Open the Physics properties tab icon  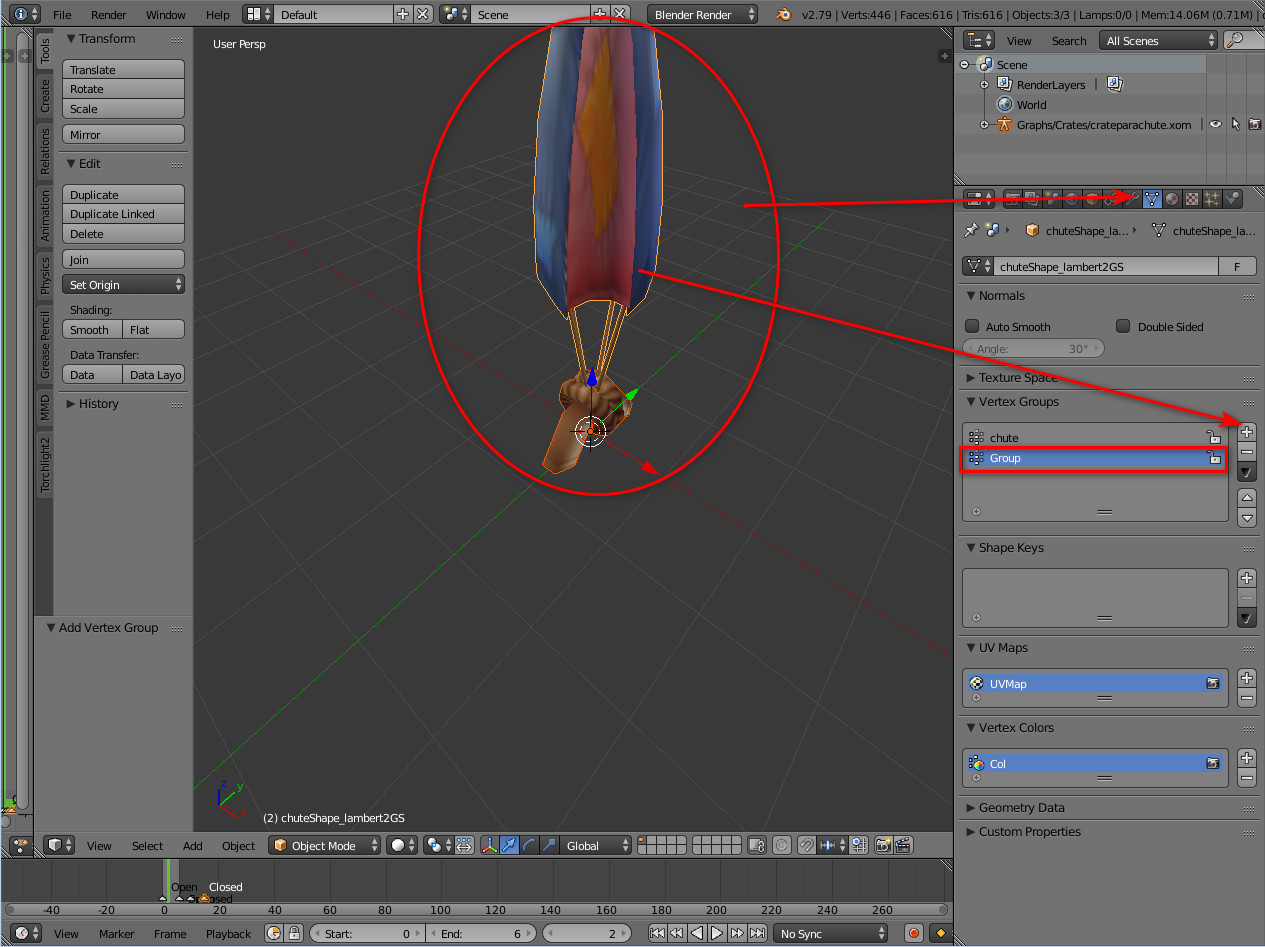pyautogui.click(x=1232, y=198)
